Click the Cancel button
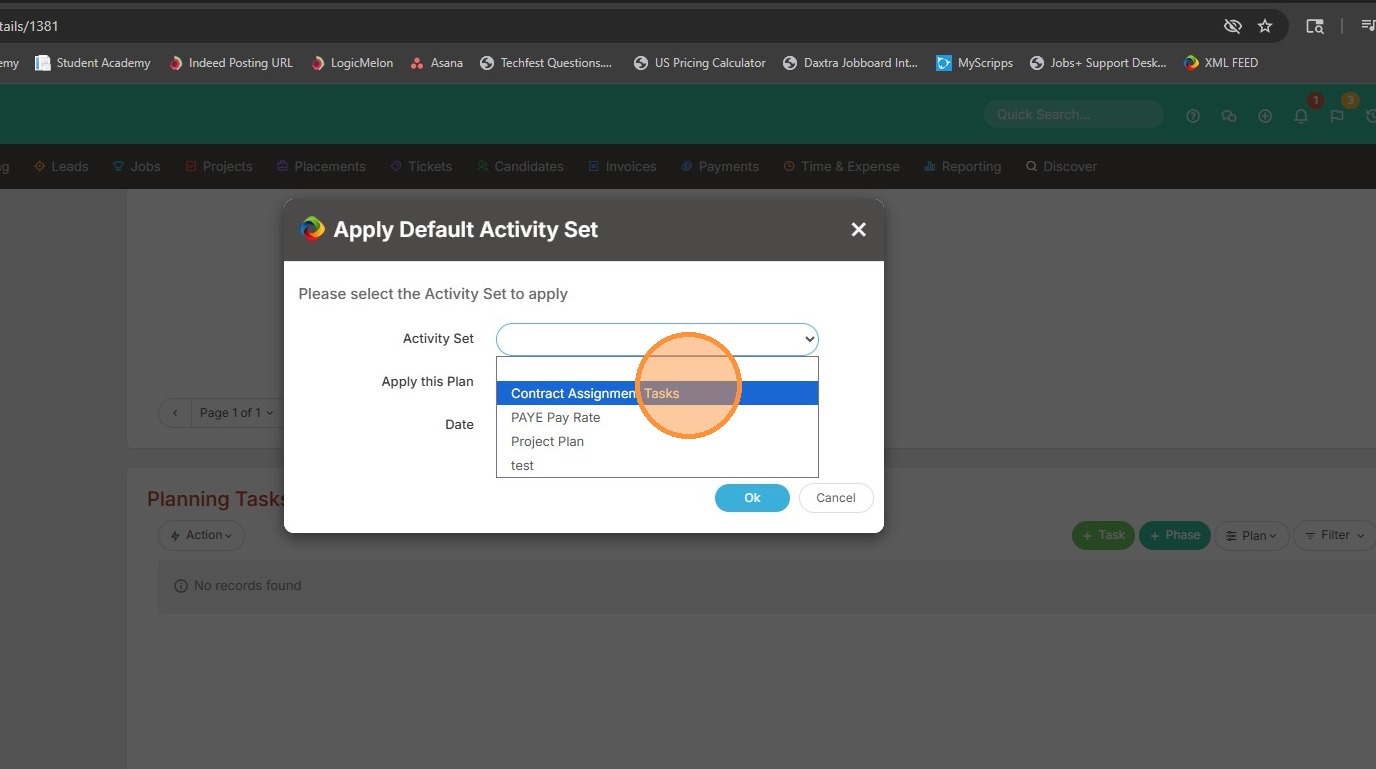Image resolution: width=1376 pixels, height=769 pixels. pos(836,498)
